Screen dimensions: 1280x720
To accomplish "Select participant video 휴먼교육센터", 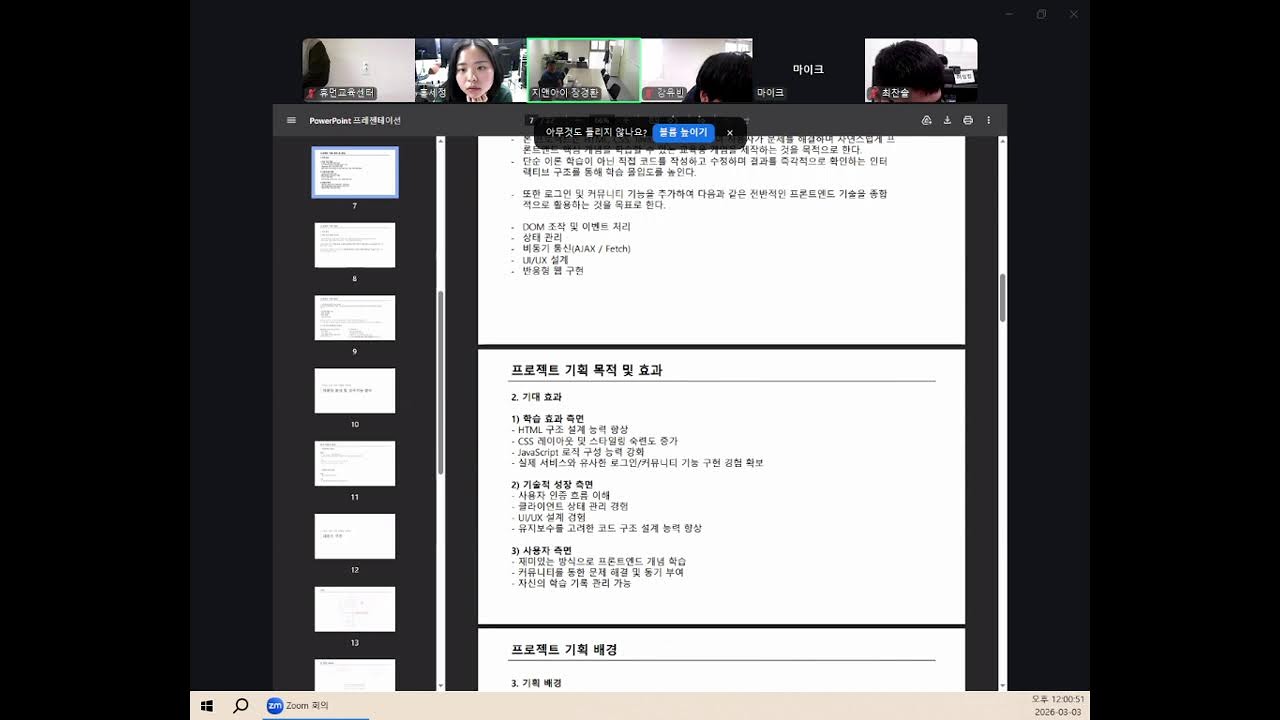I will [359, 70].
